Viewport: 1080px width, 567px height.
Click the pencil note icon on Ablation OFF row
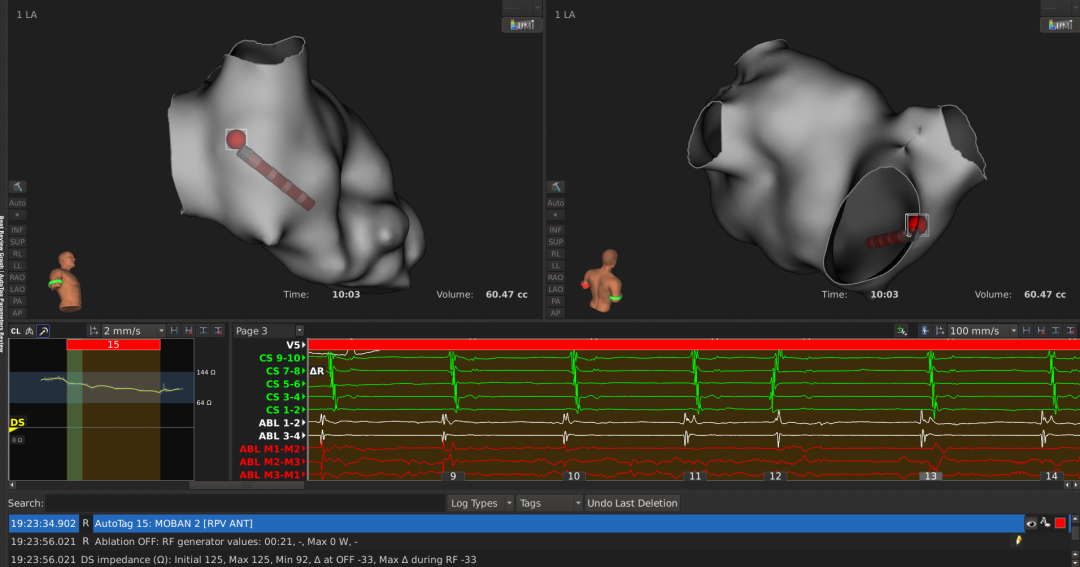click(1019, 541)
